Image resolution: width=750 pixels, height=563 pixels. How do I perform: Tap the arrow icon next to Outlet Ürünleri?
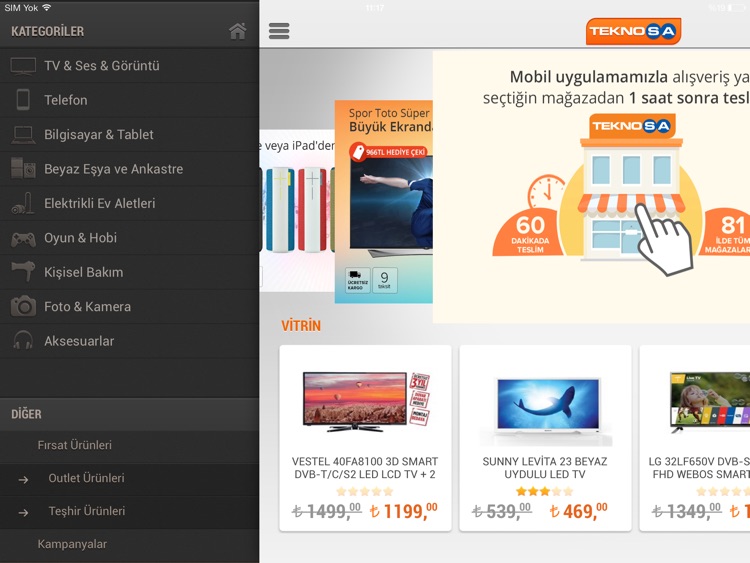click(x=23, y=479)
